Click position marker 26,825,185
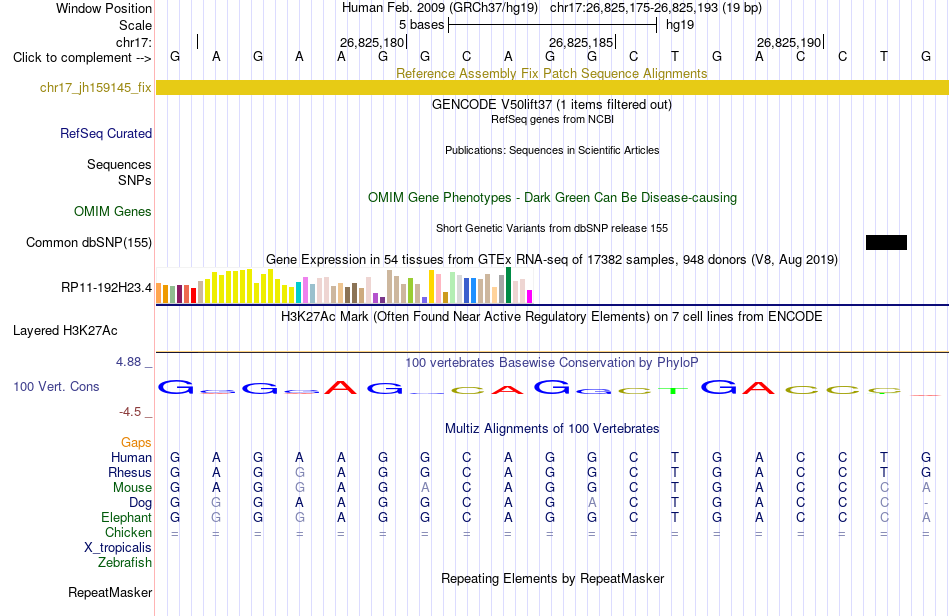950x616 pixels. click(580, 42)
